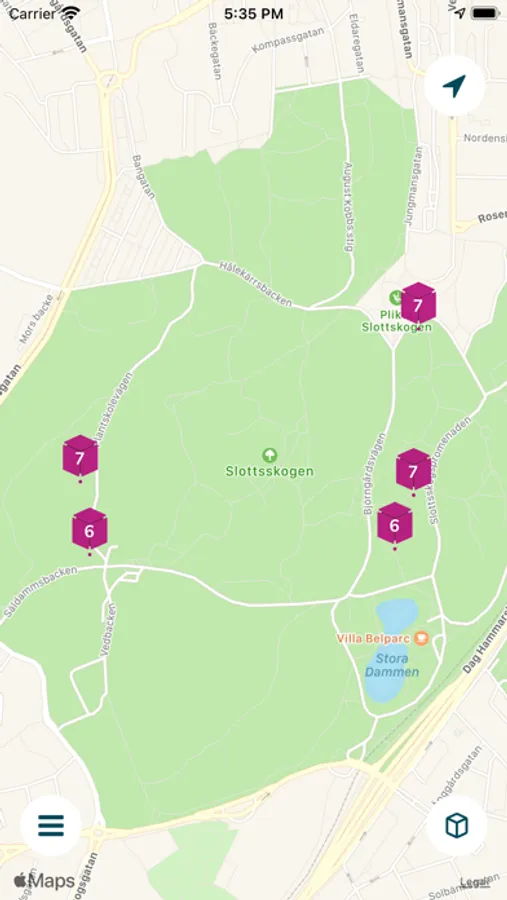Viewport: 507px width, 900px height.
Task: Tap the Hålekärrsbacken road label
Action: pyautogui.click(x=256, y=284)
